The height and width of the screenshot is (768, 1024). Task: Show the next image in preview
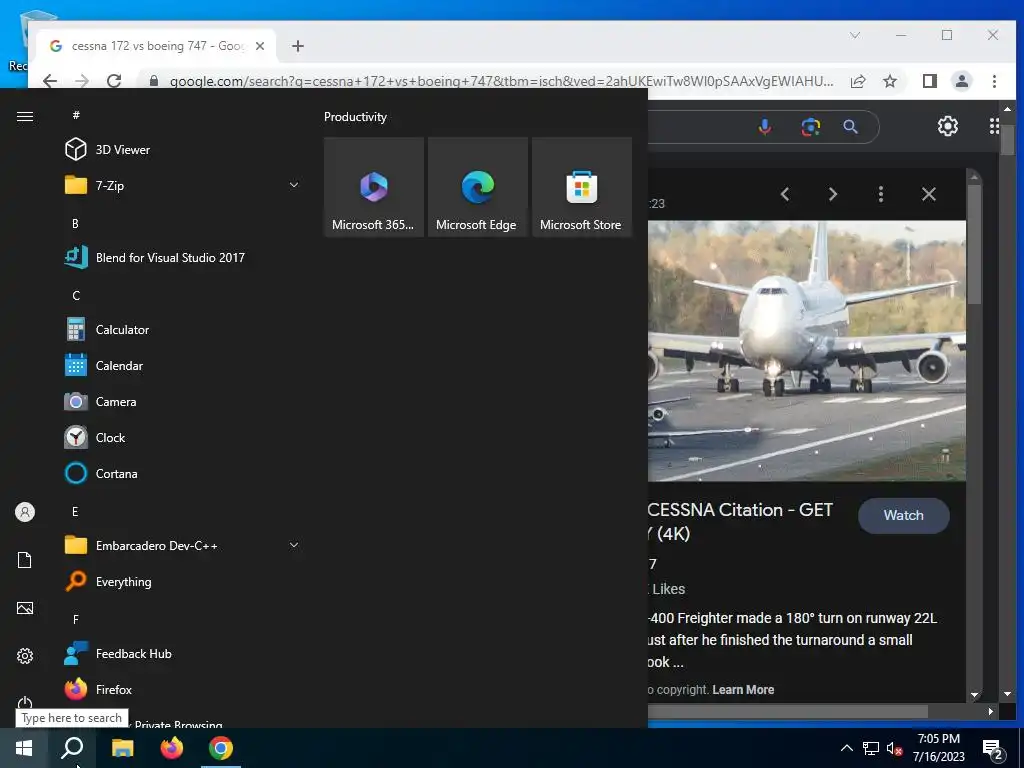(x=833, y=194)
